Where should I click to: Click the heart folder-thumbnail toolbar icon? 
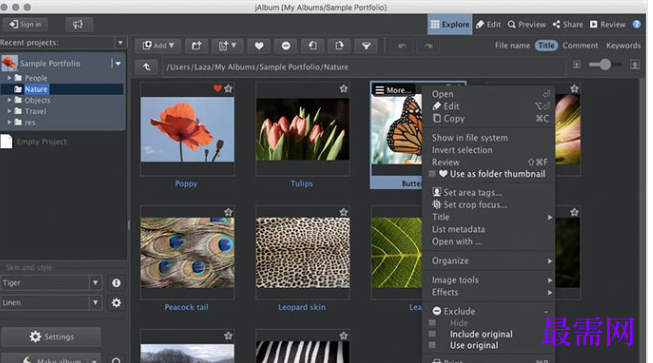(259, 45)
